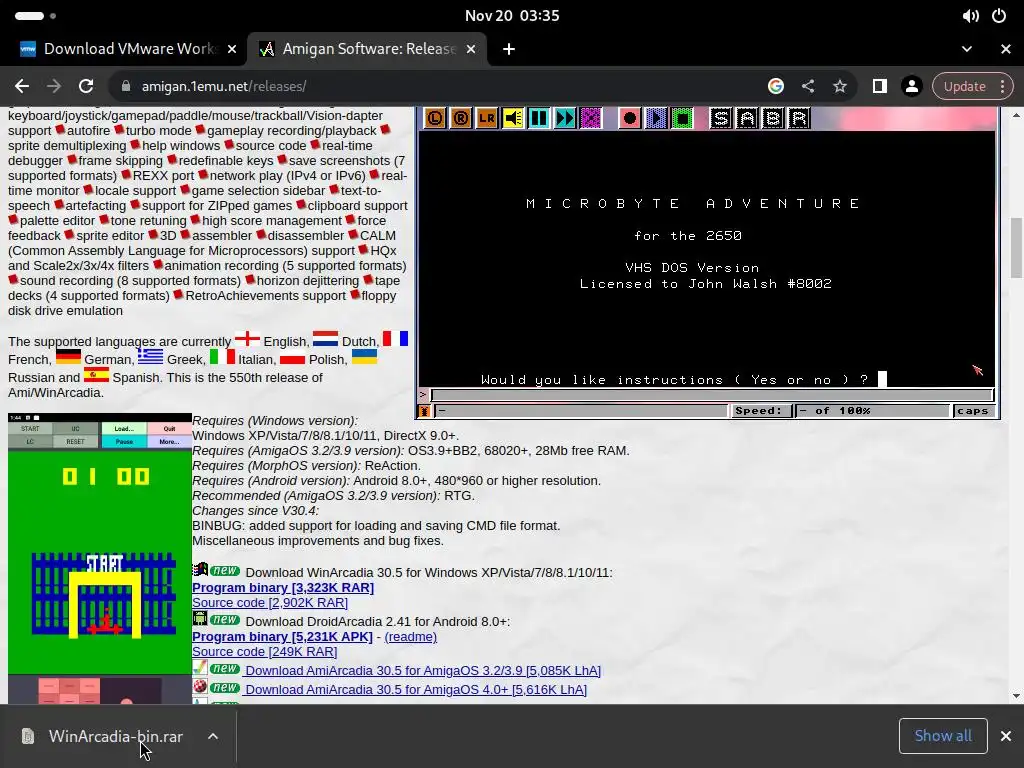1024x768 pixels.
Task: Click the Greek flag icon
Action: (150, 357)
